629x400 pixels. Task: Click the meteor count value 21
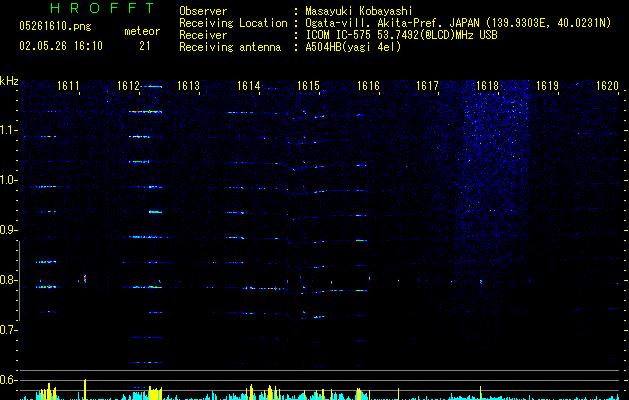pos(144,46)
